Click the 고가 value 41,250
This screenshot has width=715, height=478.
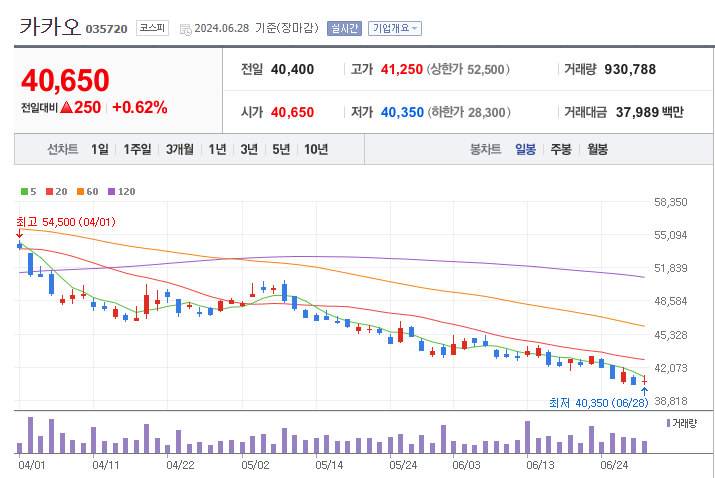click(402, 69)
